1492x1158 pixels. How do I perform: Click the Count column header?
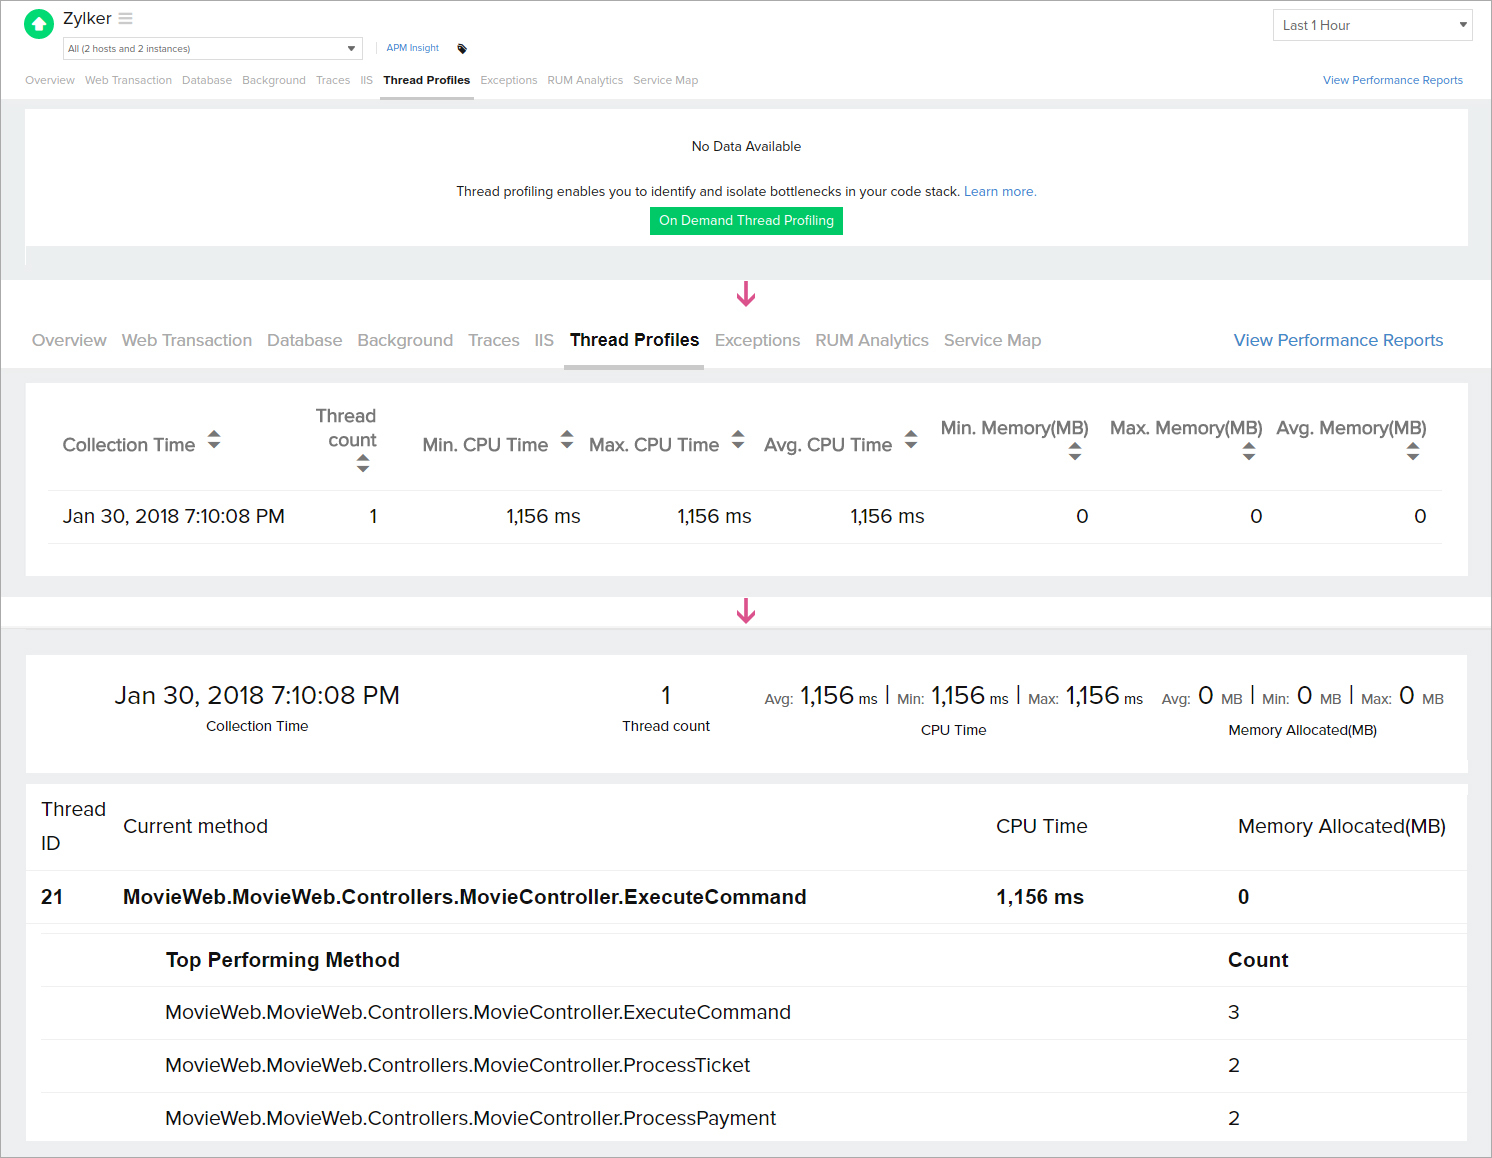tap(1258, 960)
